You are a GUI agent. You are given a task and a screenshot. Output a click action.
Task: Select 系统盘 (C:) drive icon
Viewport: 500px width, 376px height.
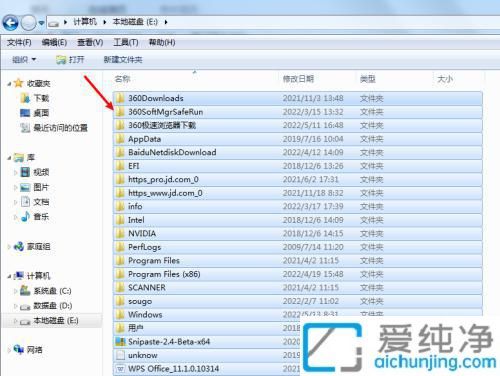click(x=25, y=290)
